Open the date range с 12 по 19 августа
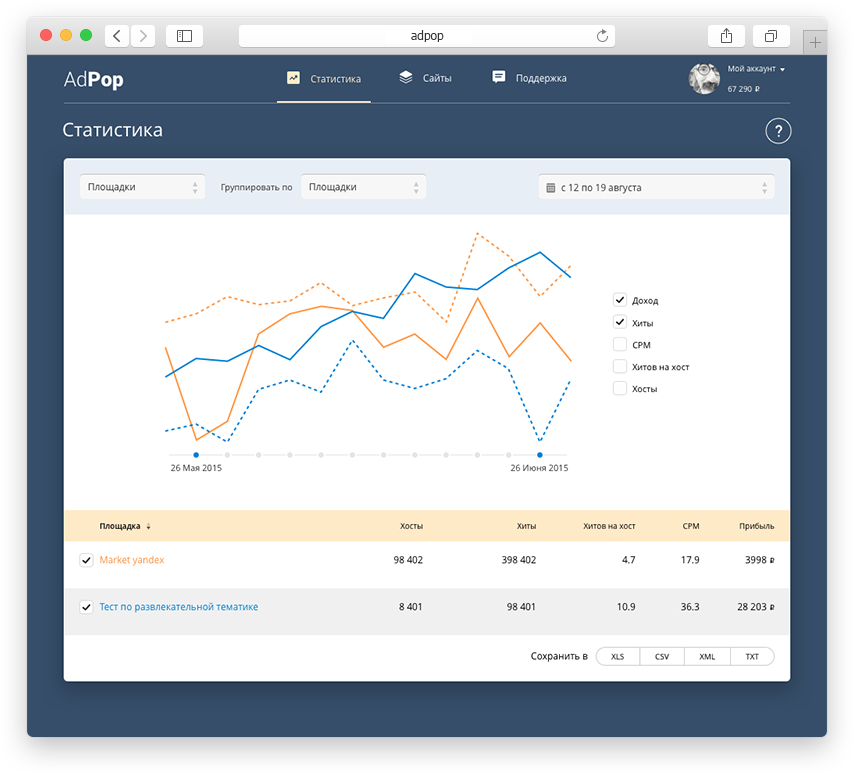The width and height of the screenshot is (854, 774). (x=656, y=187)
